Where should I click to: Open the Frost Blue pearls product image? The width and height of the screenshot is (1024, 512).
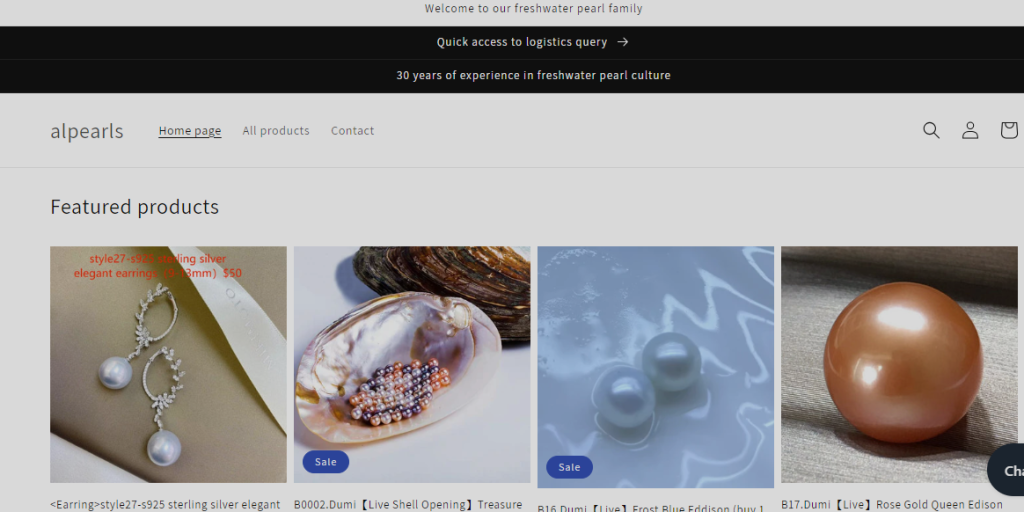tap(656, 367)
